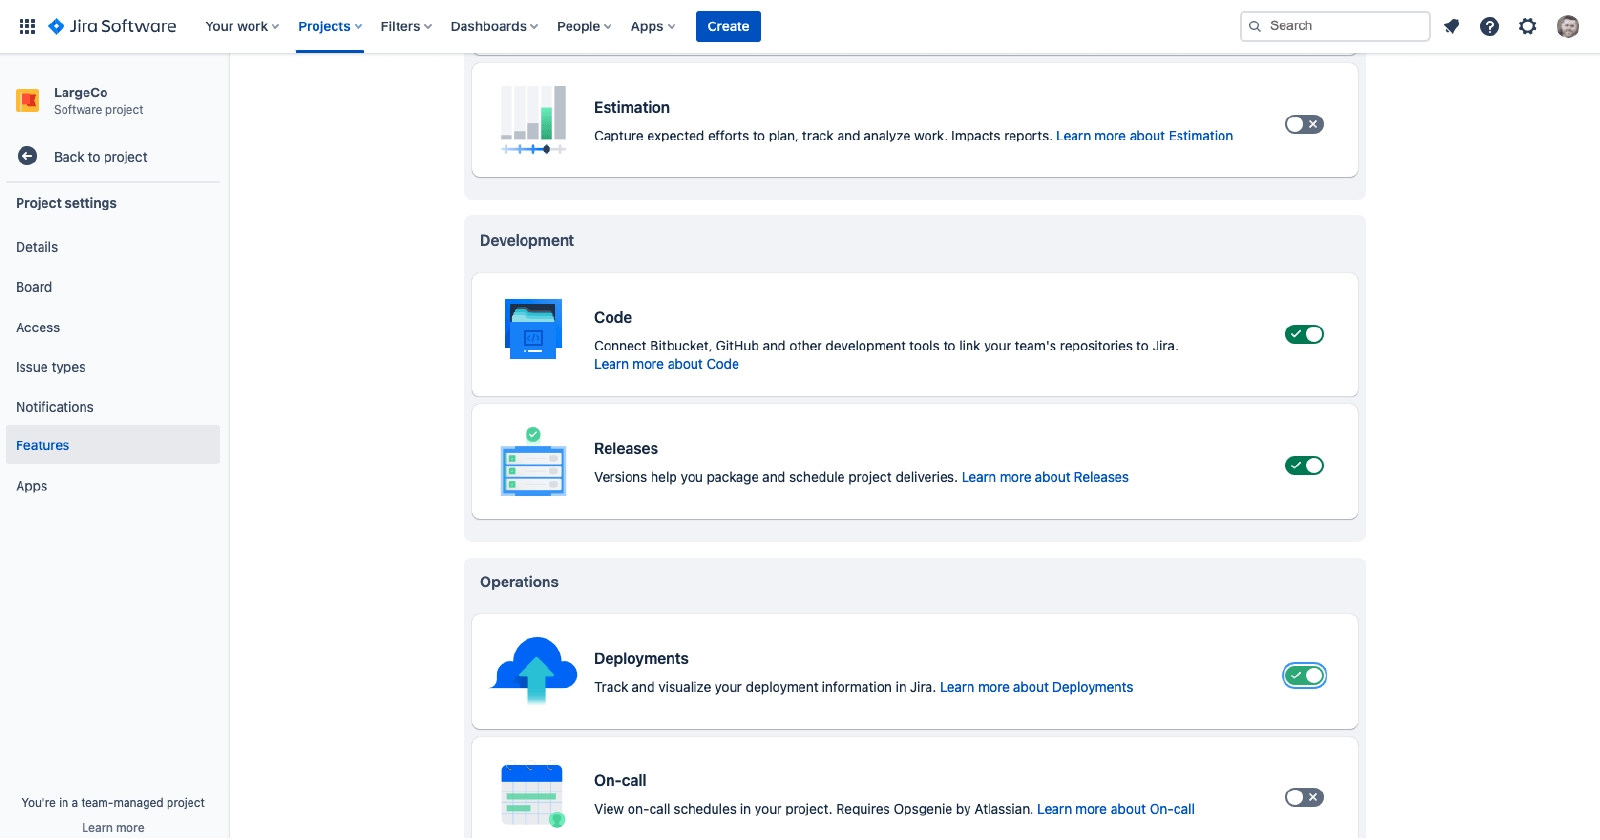The image size is (1600, 840).
Task: Click the Back to project arrow icon
Action: [28, 156]
